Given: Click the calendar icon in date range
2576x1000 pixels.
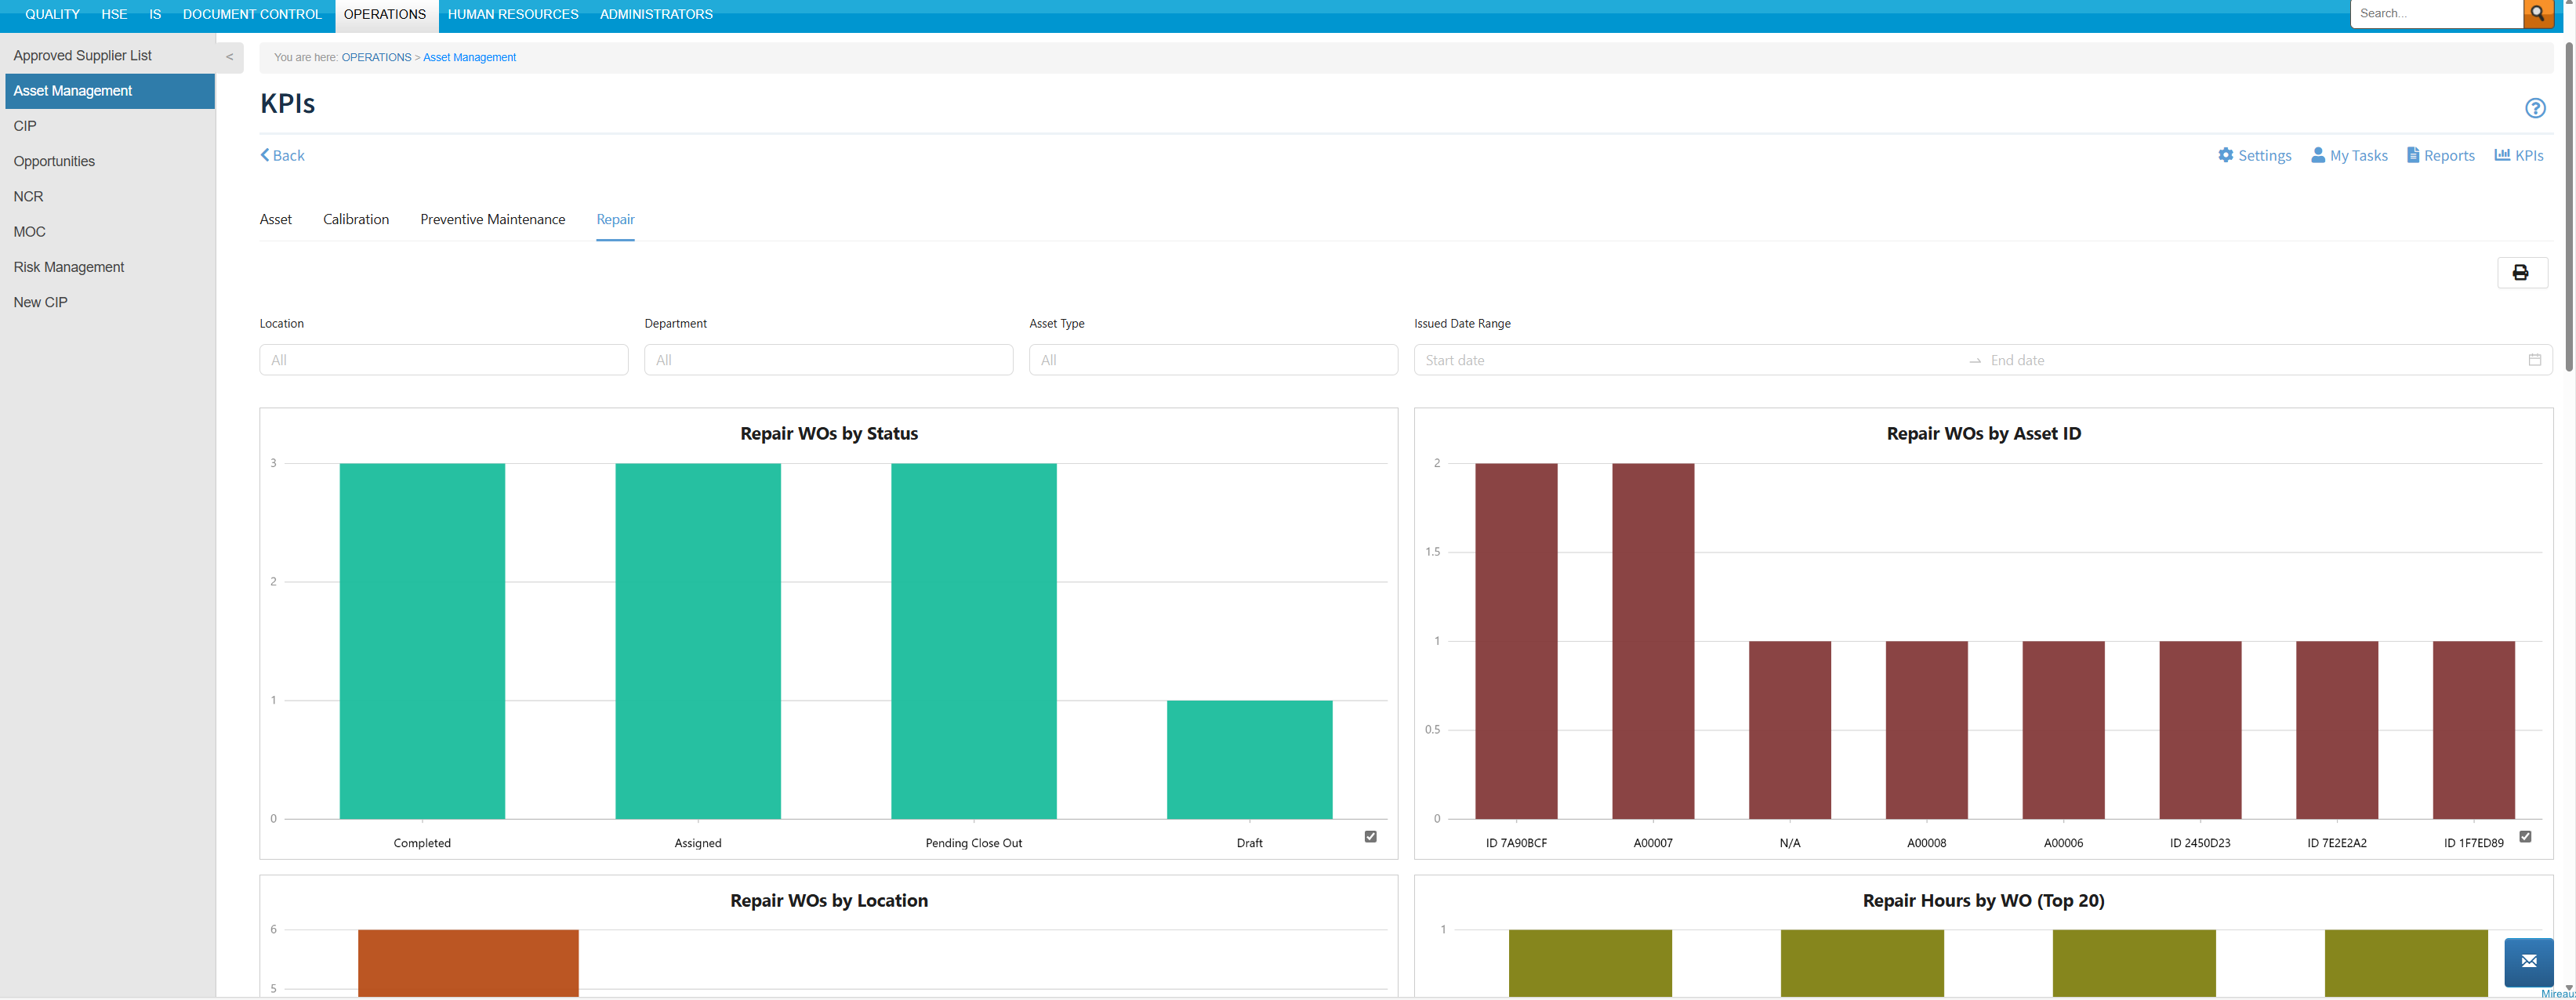Looking at the screenshot, I should tap(2535, 360).
